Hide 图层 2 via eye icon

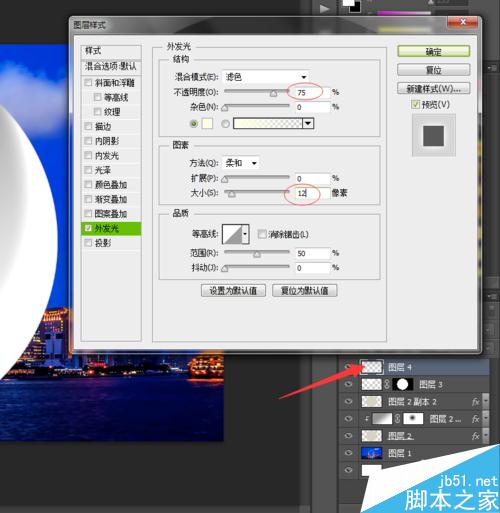point(349,436)
